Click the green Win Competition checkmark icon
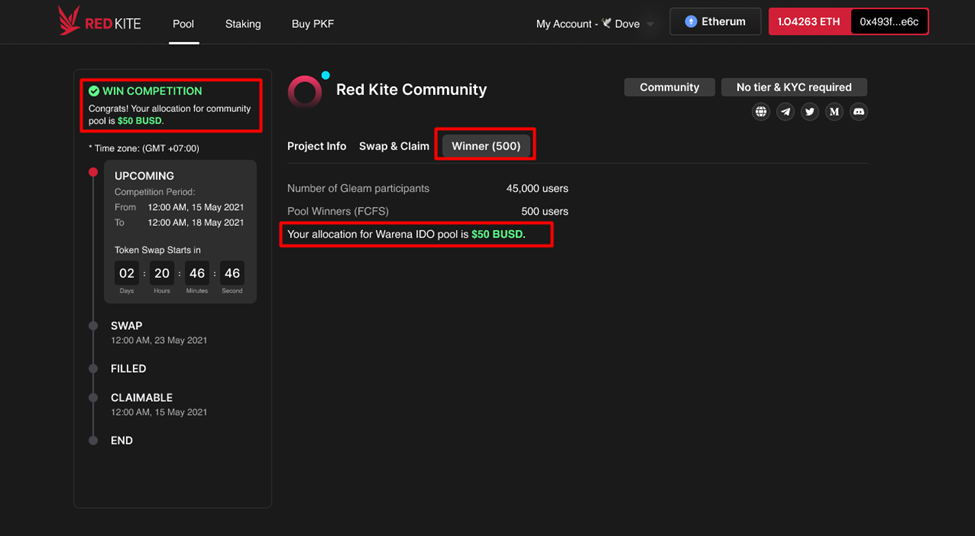The width and height of the screenshot is (975, 536). (94, 91)
